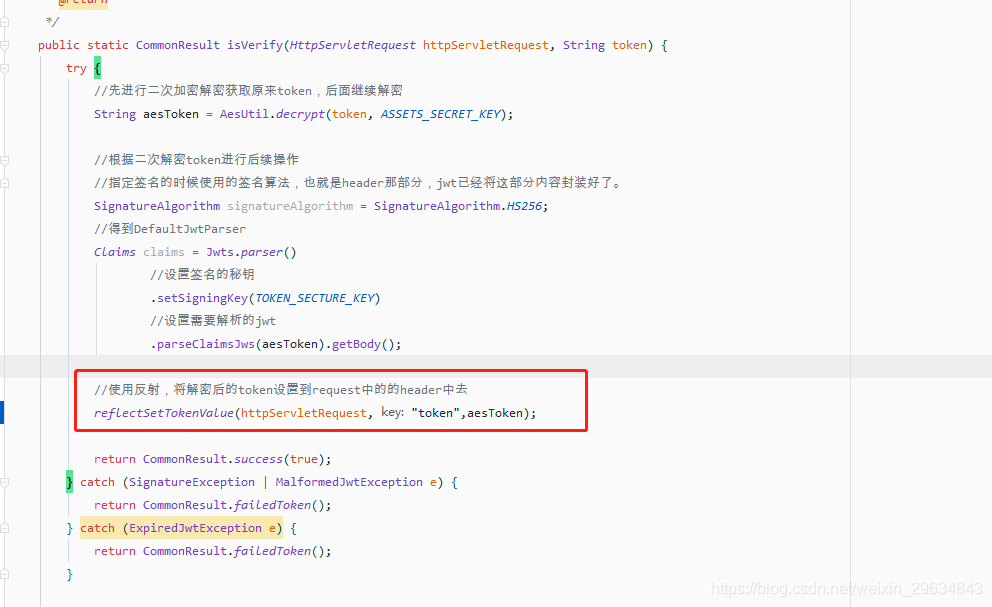Toggle fold marker beside the 指定签名 comment line
This screenshot has width=992, height=607.
(4, 183)
